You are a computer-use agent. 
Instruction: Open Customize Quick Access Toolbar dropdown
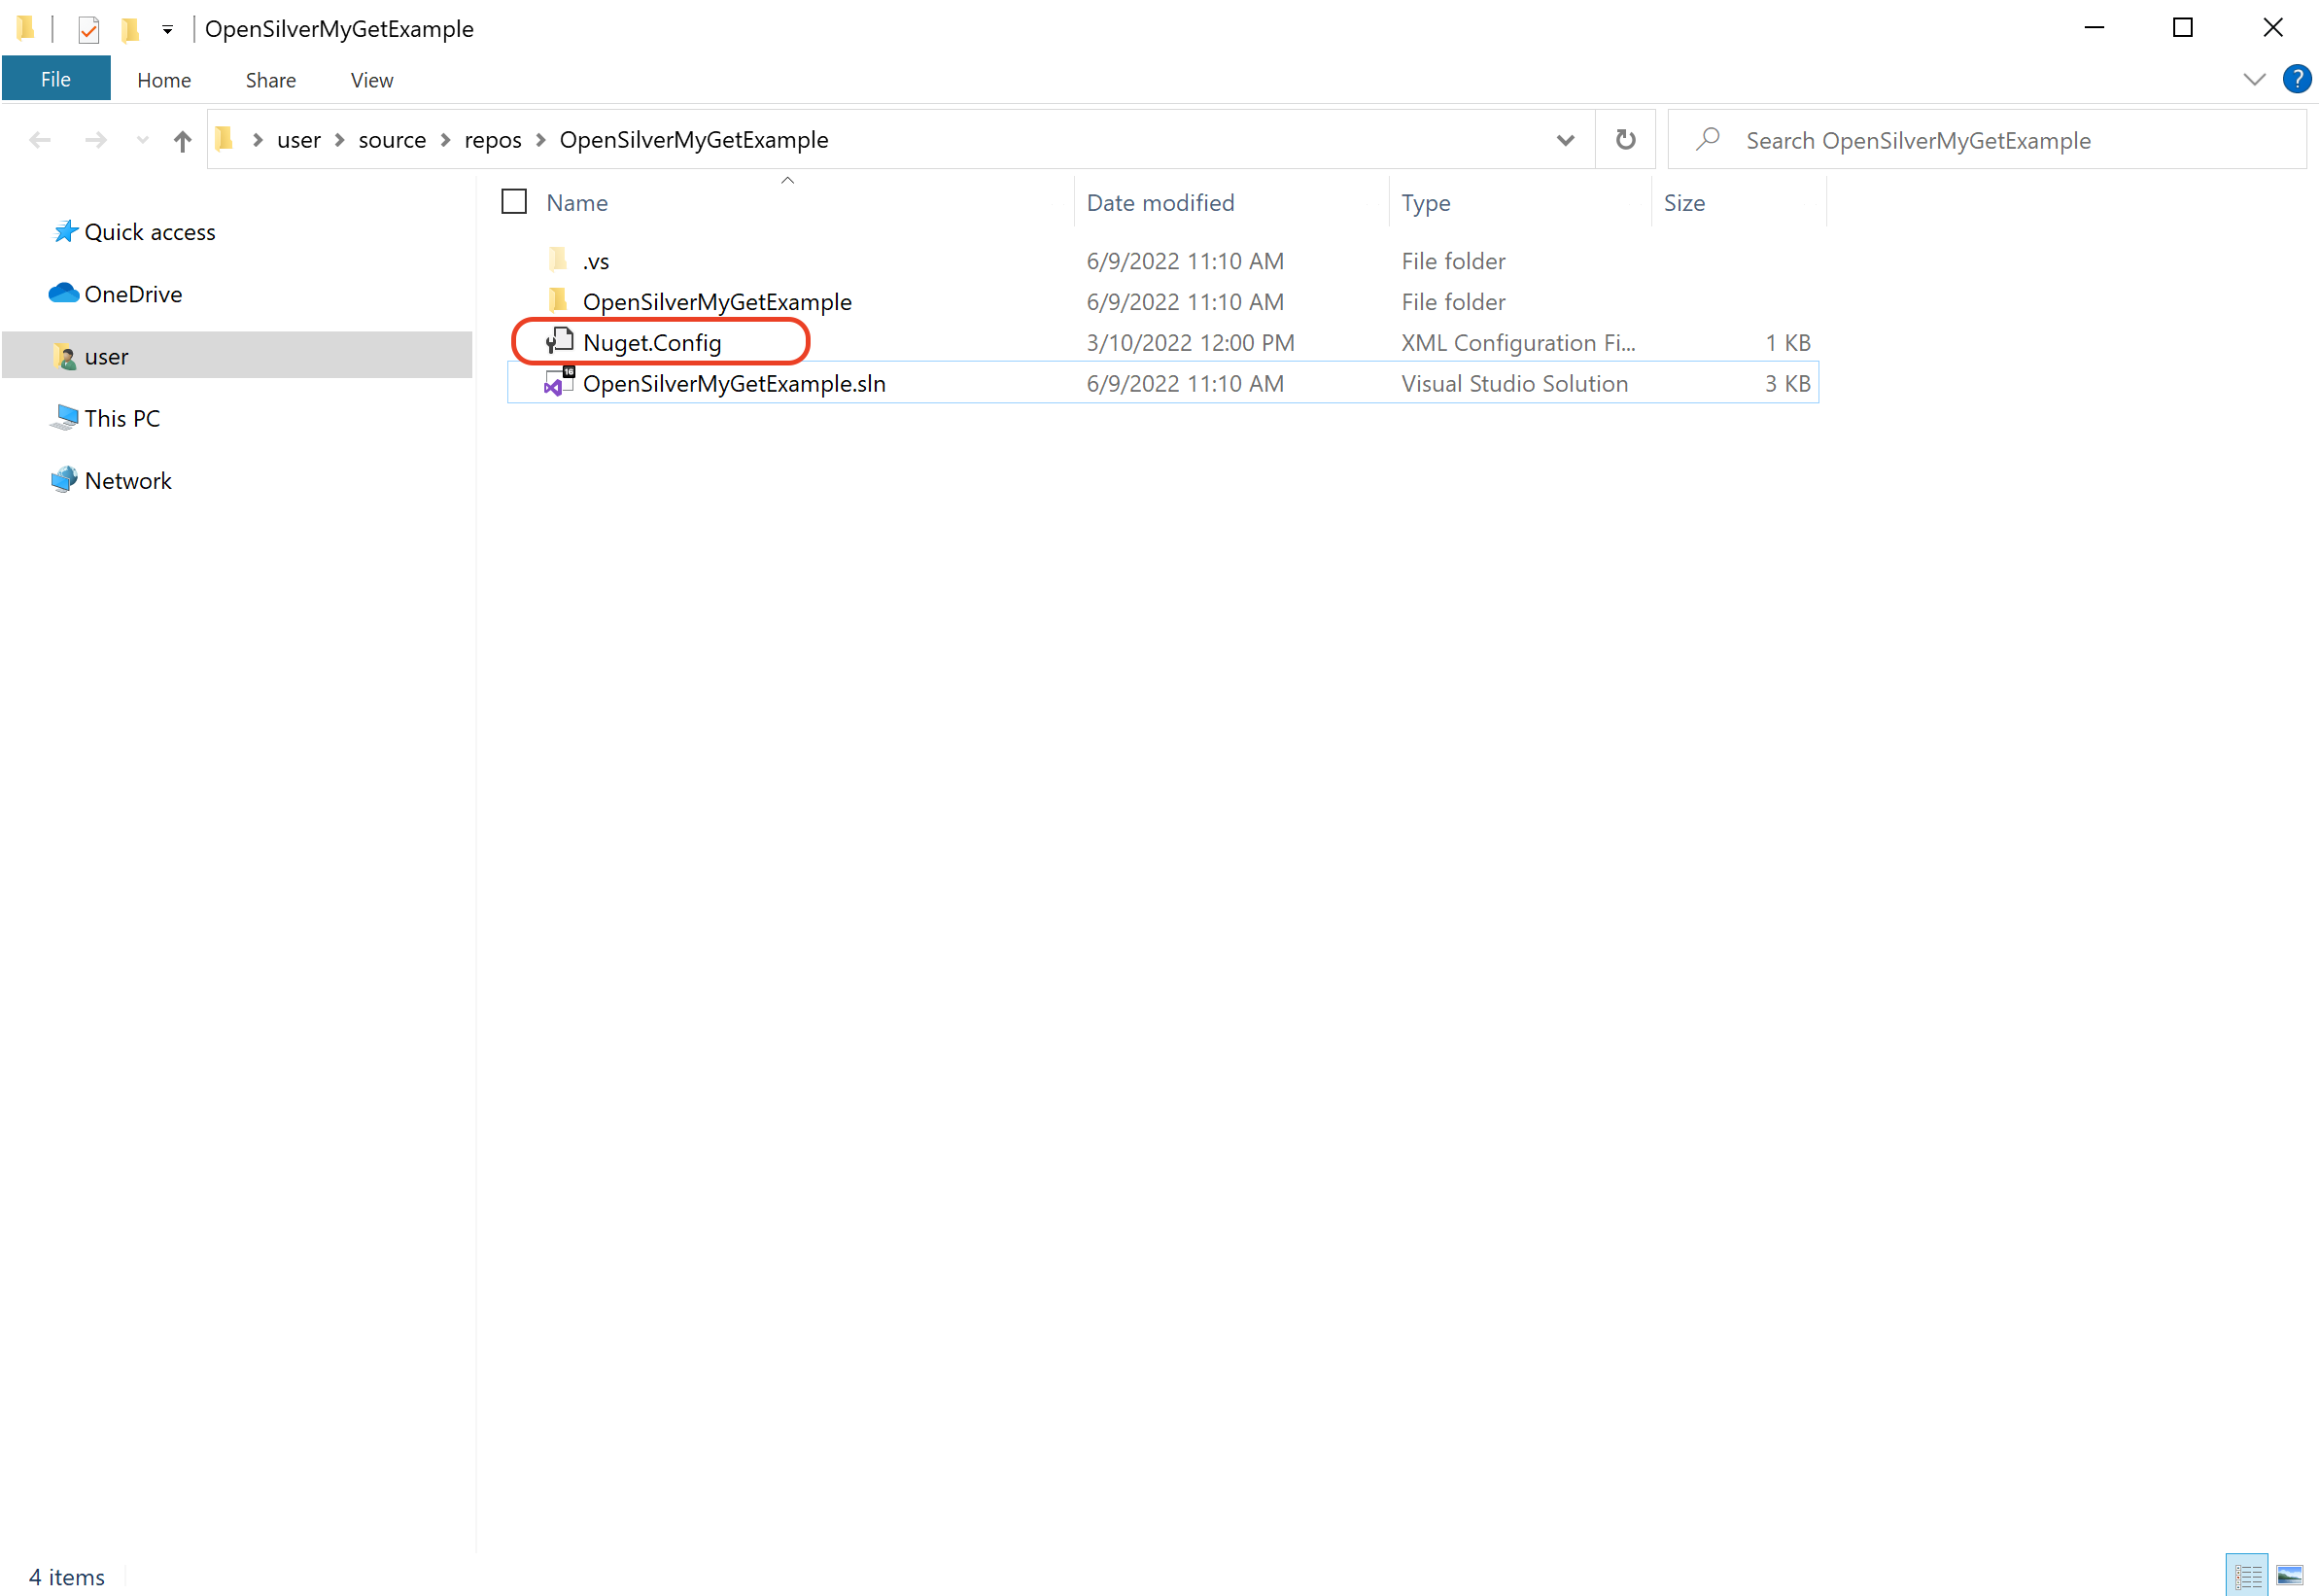(168, 30)
